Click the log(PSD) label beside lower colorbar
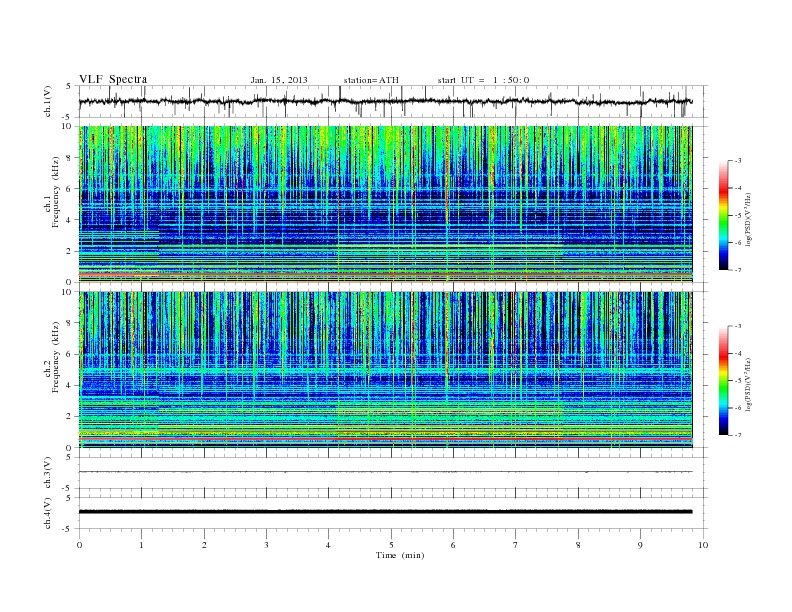Viewport: 792px width, 612px height. click(x=748, y=384)
